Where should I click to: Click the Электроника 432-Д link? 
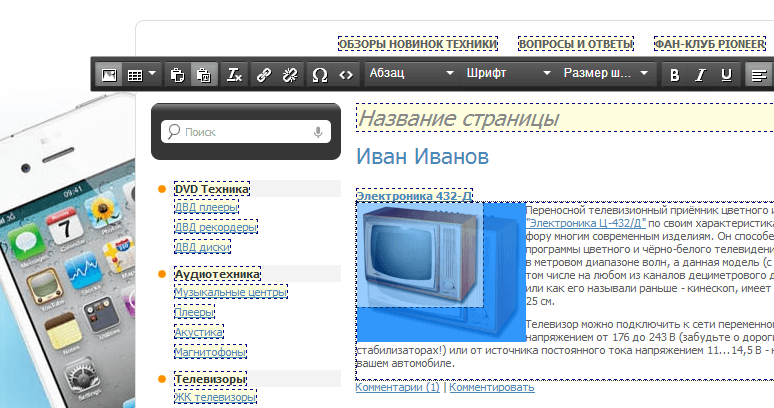point(414,196)
